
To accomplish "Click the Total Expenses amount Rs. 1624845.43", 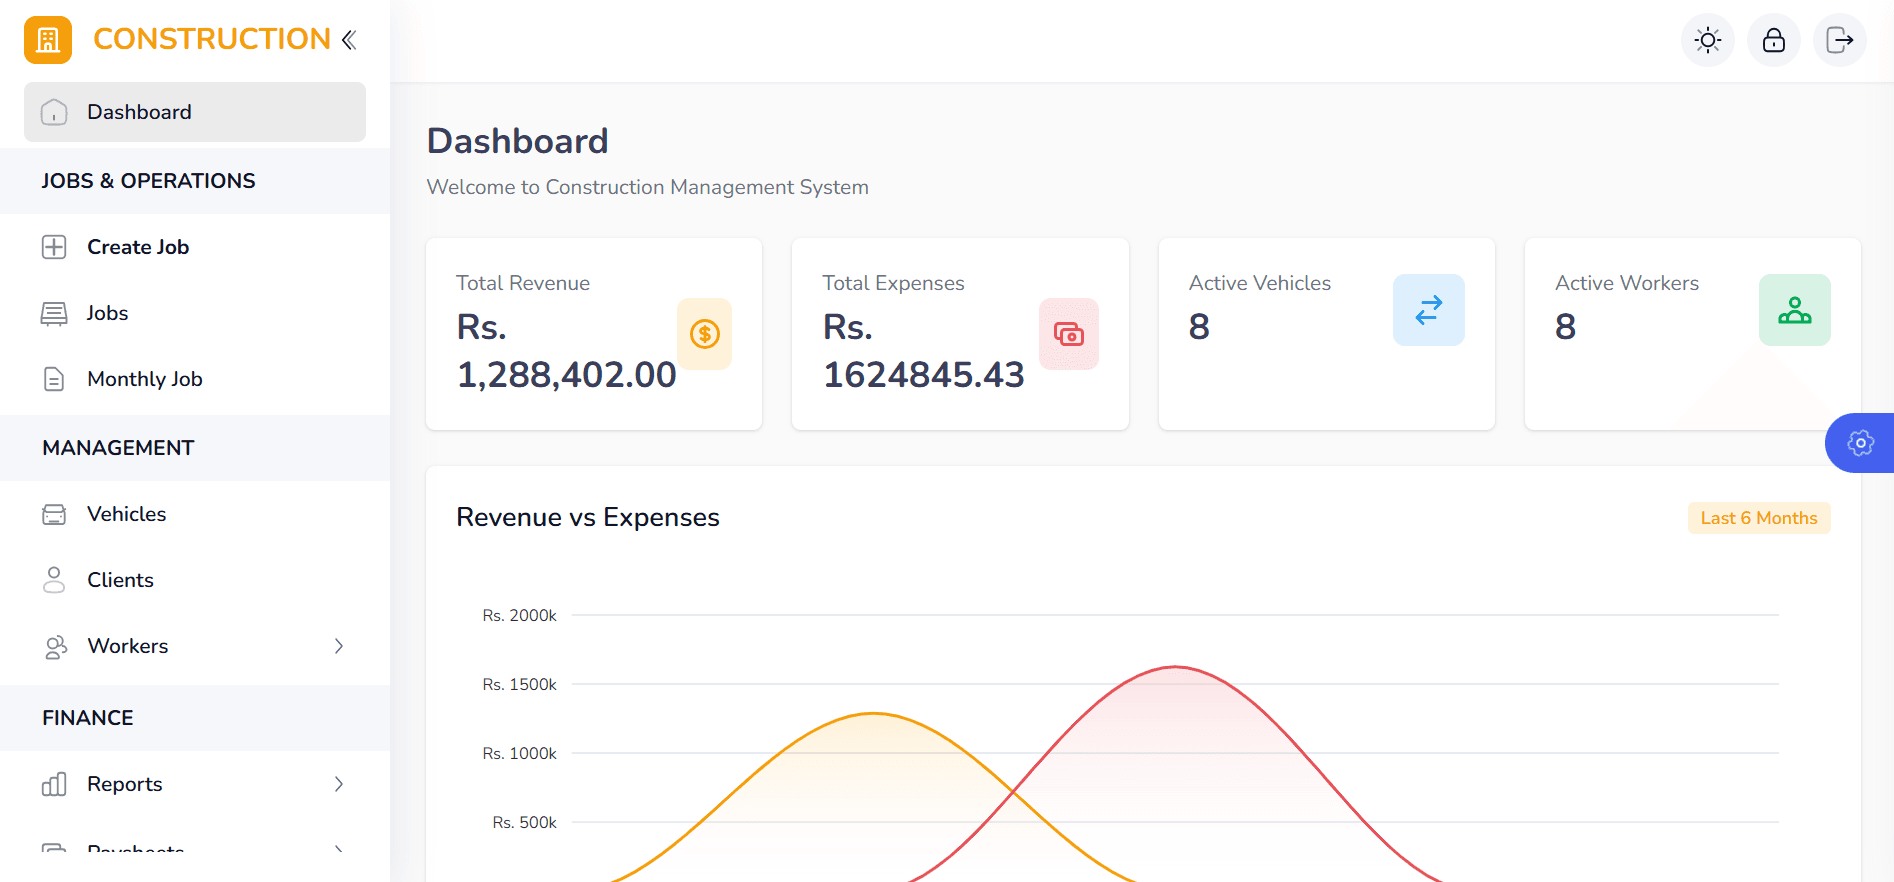I will coord(924,351).
